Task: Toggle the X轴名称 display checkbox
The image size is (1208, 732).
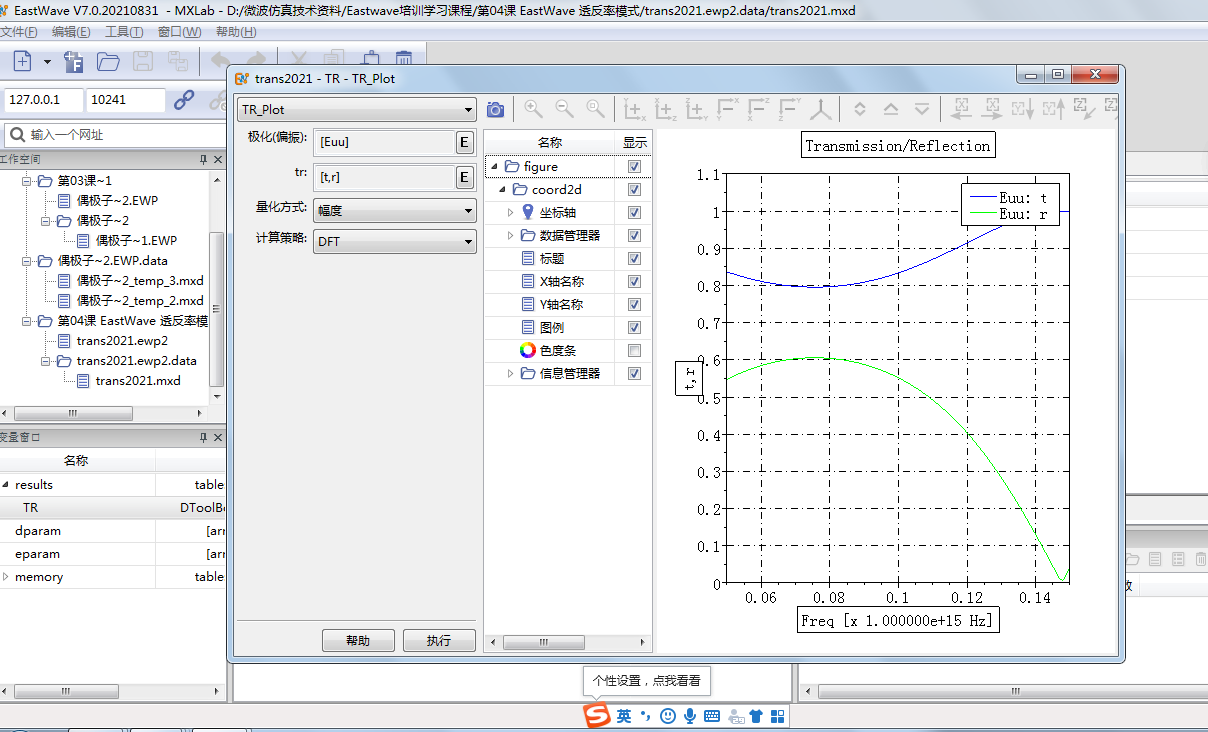Action: pos(634,282)
